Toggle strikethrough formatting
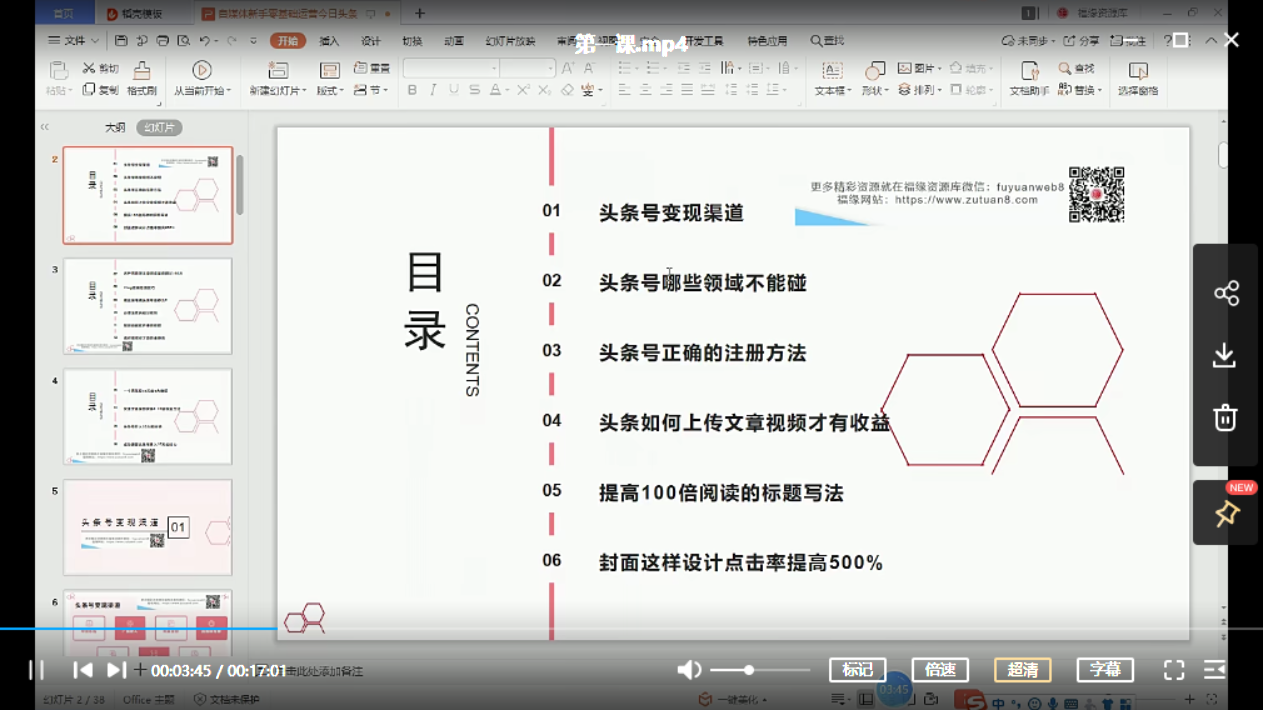The width and height of the screenshot is (1263, 710). 475,90
